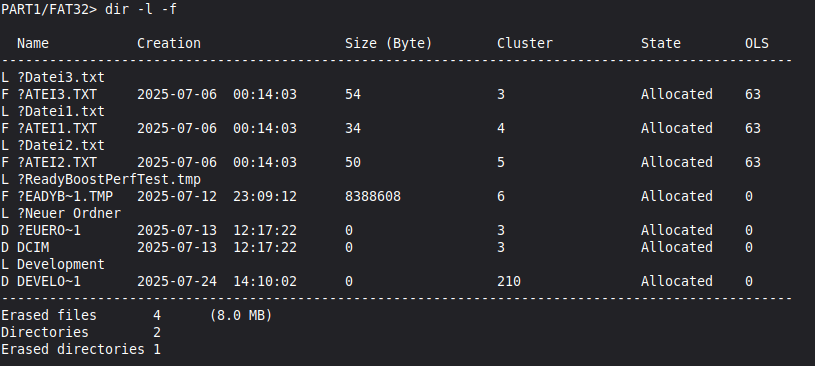This screenshot has width=815, height=366.
Task: Click the 'dir -l -f' command text
Action: coord(141,9)
